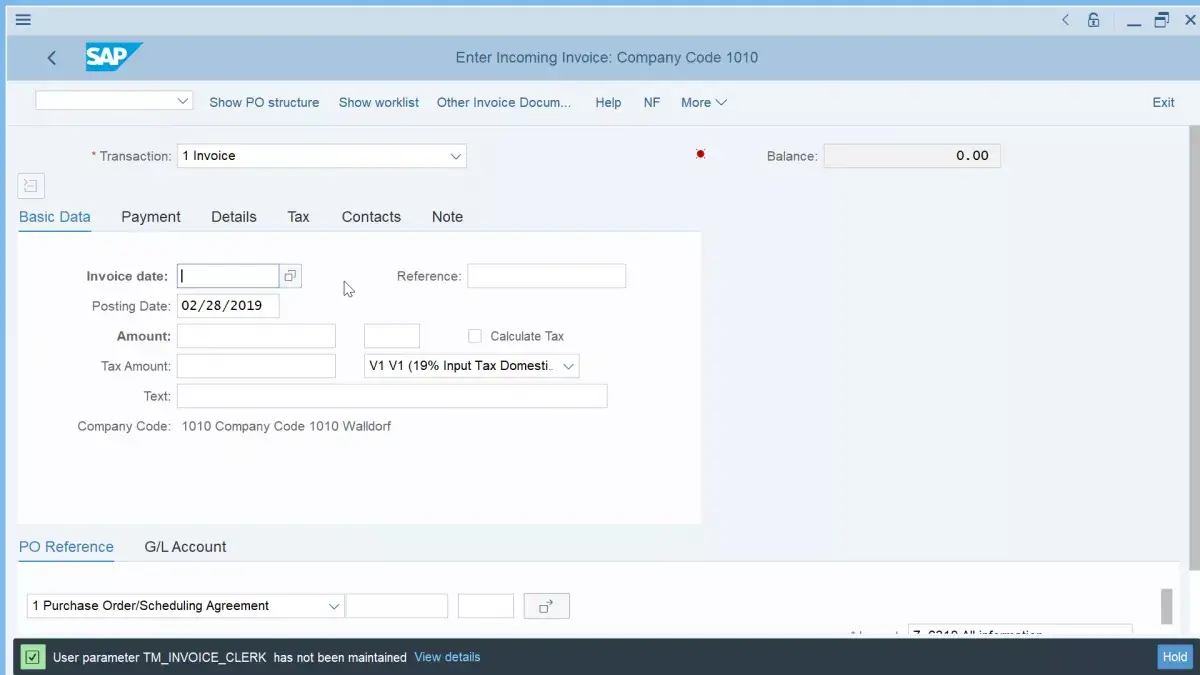
Task: Open the hamburger menu at top left
Action: pyautogui.click(x=23, y=19)
